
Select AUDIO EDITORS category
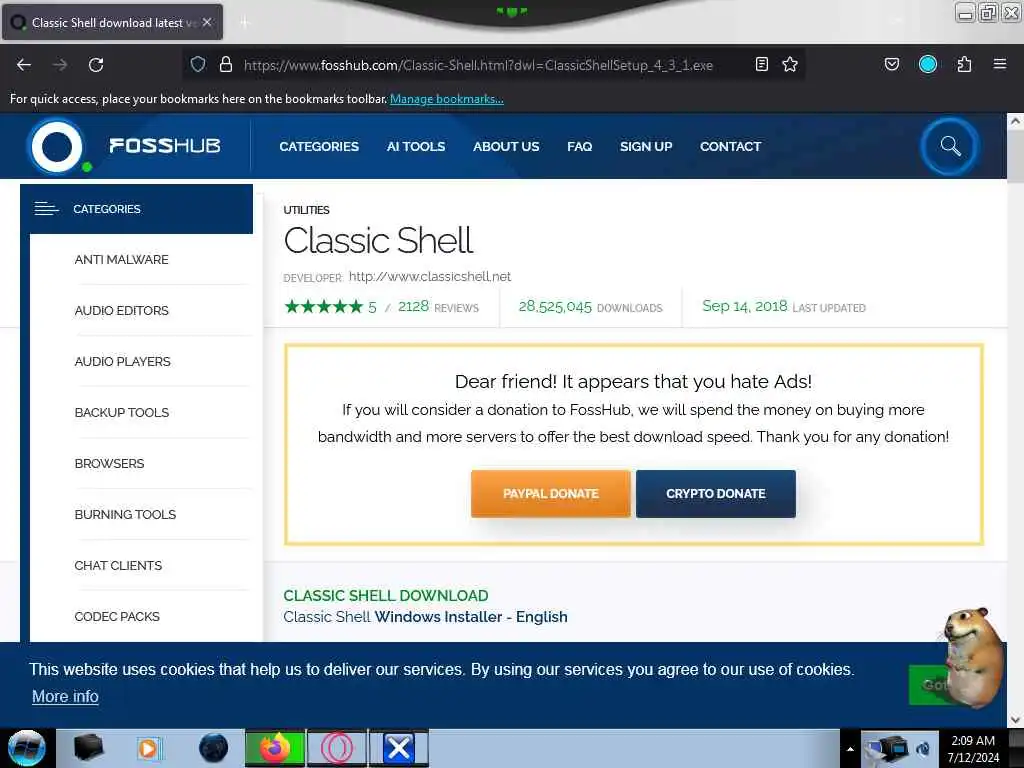(121, 310)
